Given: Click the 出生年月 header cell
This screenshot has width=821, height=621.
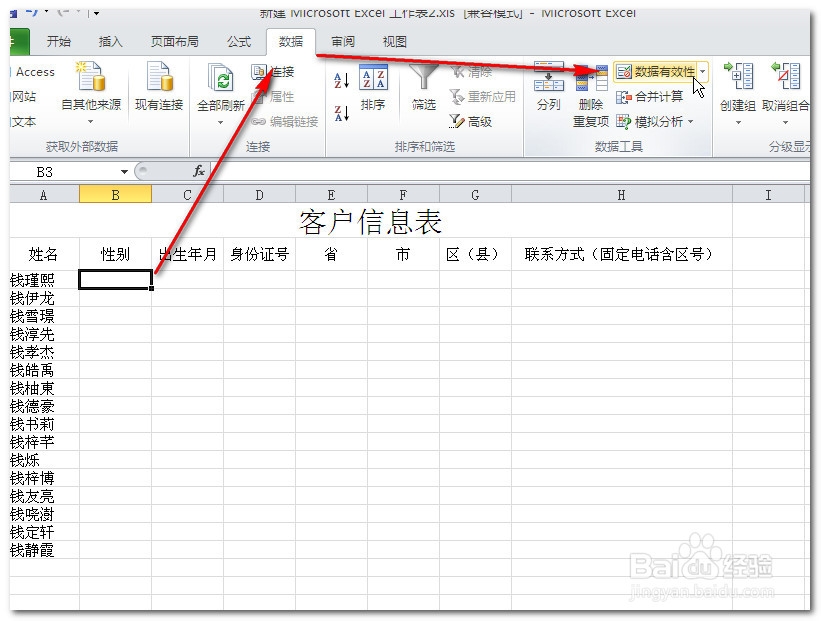Looking at the screenshot, I should pyautogui.click(x=187, y=254).
